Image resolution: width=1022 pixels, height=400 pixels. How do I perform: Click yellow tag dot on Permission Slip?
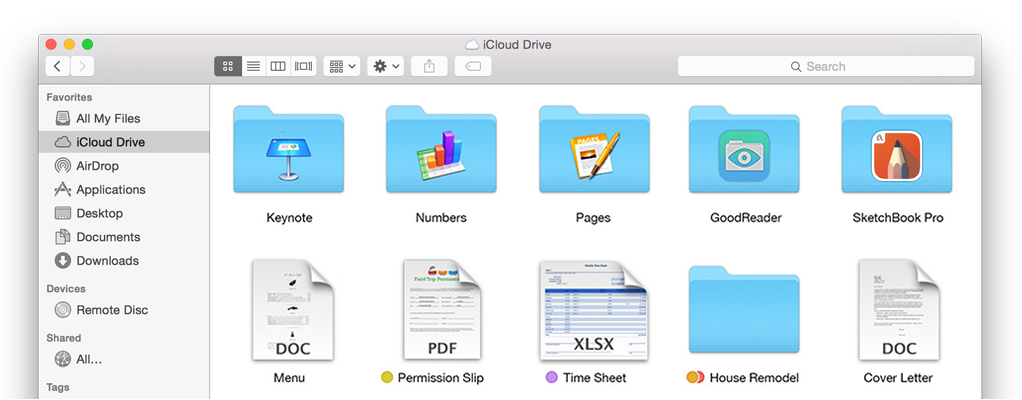(387, 377)
